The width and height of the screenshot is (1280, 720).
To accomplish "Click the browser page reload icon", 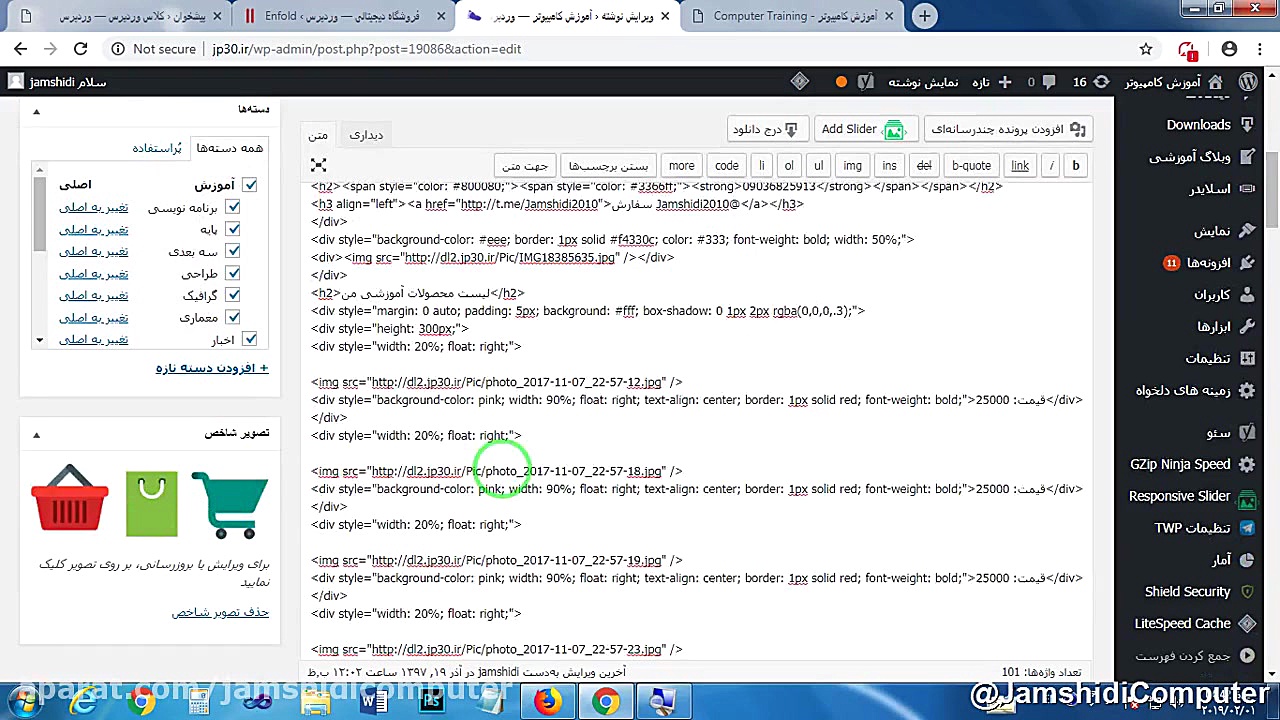I will point(80,48).
